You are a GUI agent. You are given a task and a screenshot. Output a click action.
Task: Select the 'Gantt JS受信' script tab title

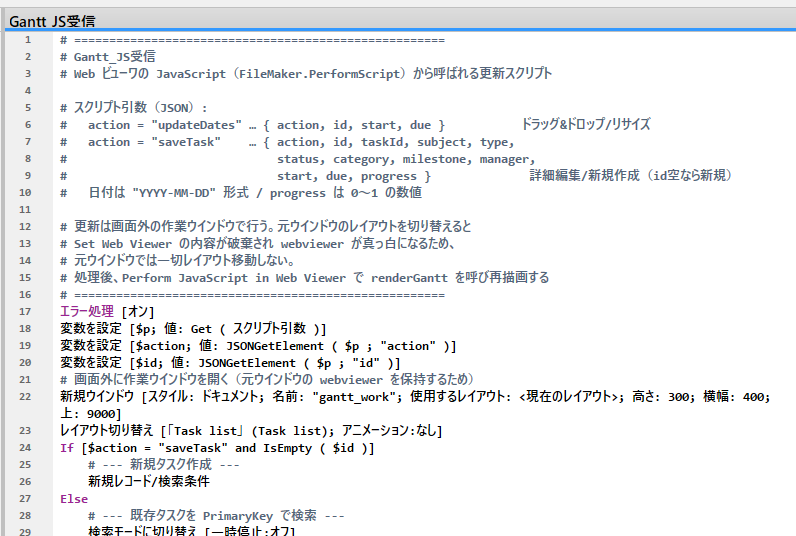coord(52,21)
